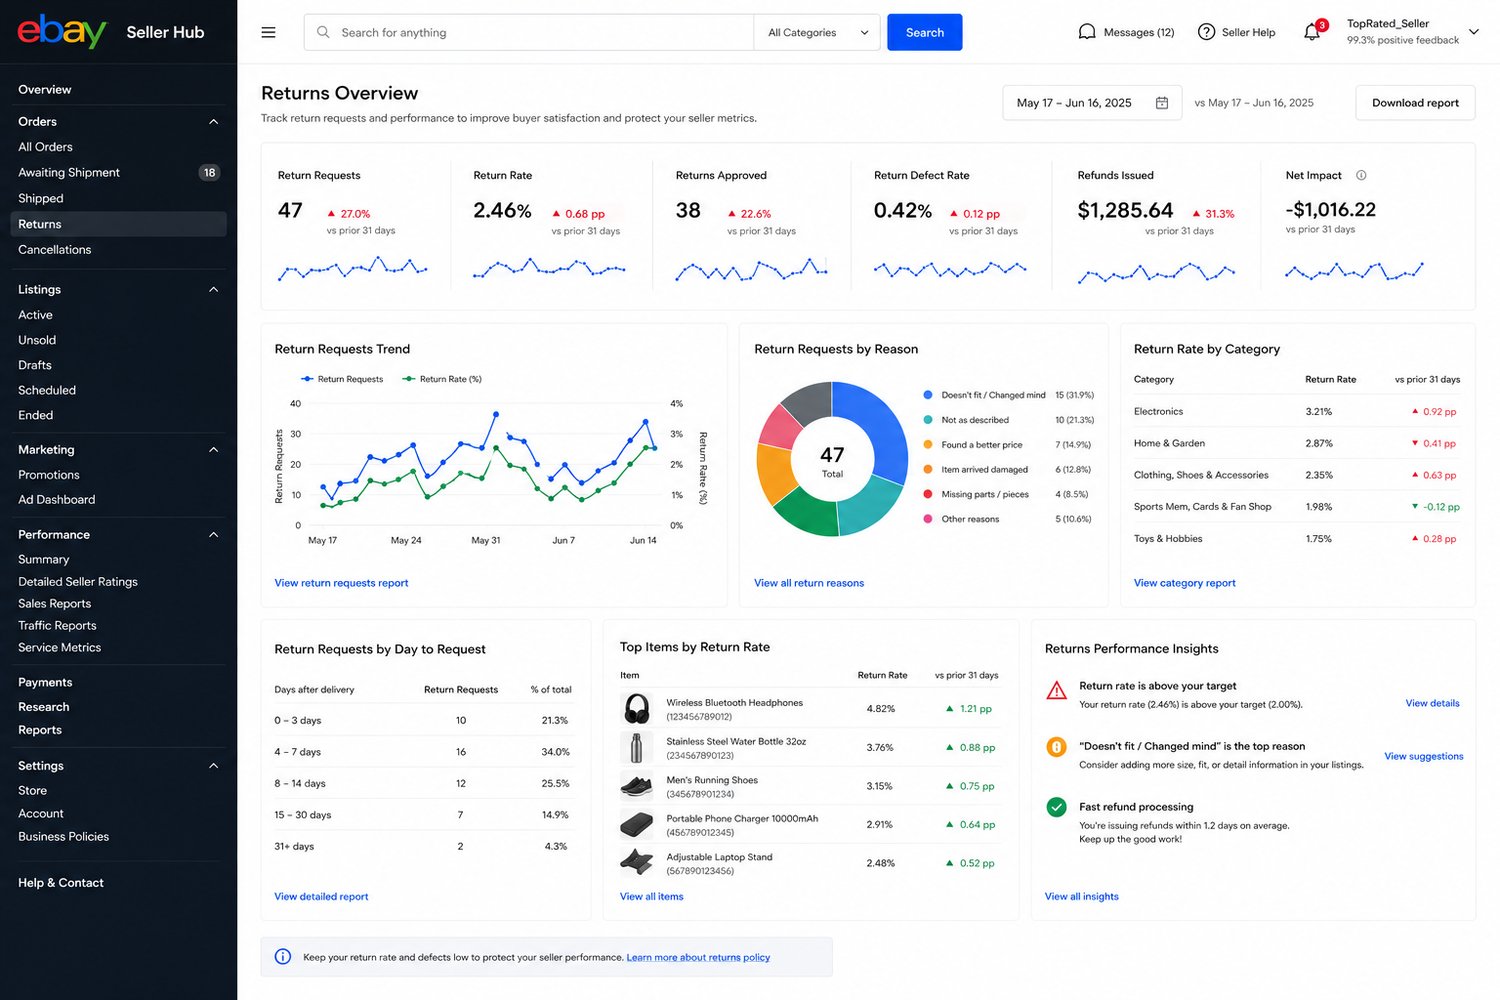Open Overview in sidebar

45,90
